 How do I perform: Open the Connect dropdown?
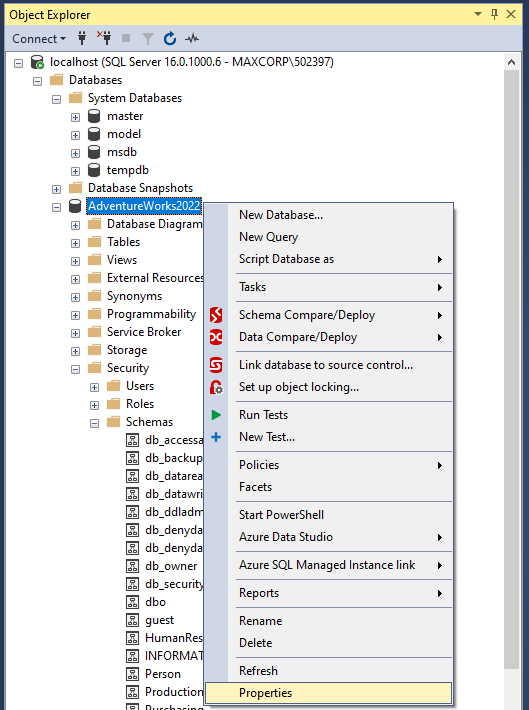(x=39, y=39)
